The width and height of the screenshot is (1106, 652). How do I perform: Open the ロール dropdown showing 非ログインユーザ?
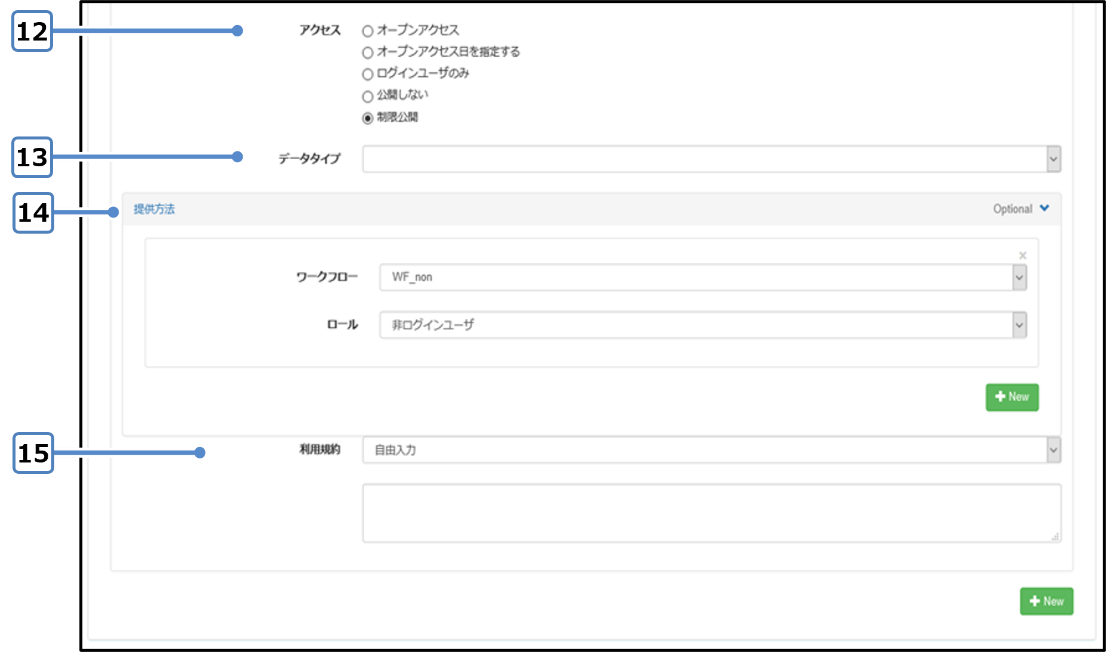click(x=702, y=325)
